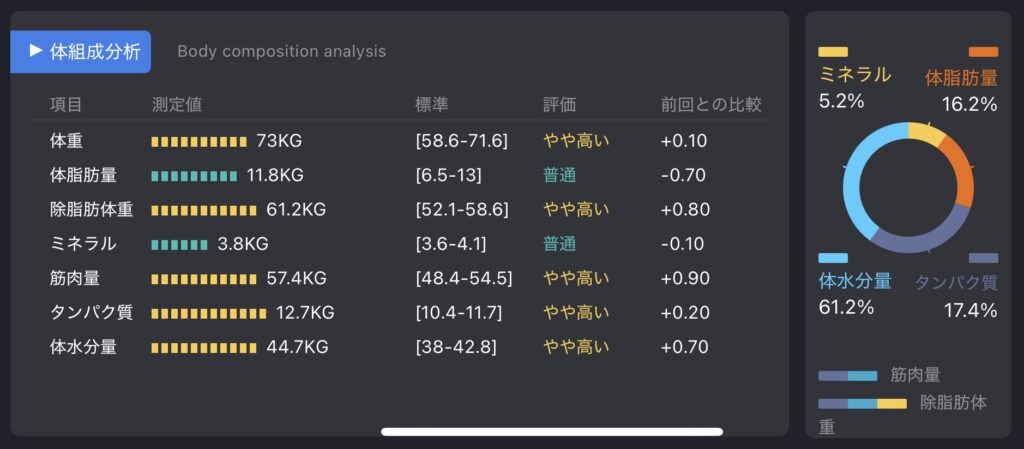This screenshot has width=1024, height=449.
Task: Select the 体脂肪量 11.8KG green bar
Action: click(194, 176)
